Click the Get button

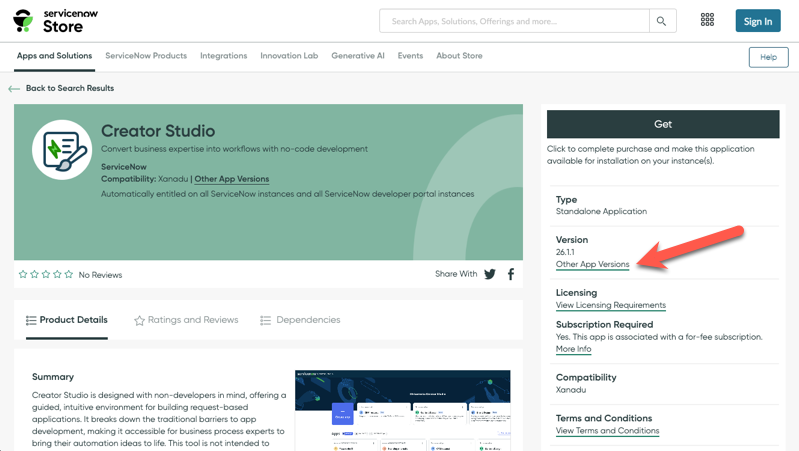(663, 124)
